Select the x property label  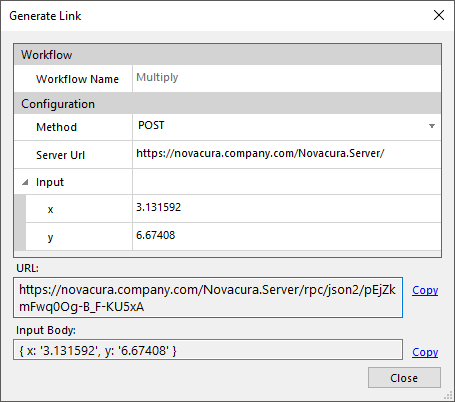coord(50,209)
